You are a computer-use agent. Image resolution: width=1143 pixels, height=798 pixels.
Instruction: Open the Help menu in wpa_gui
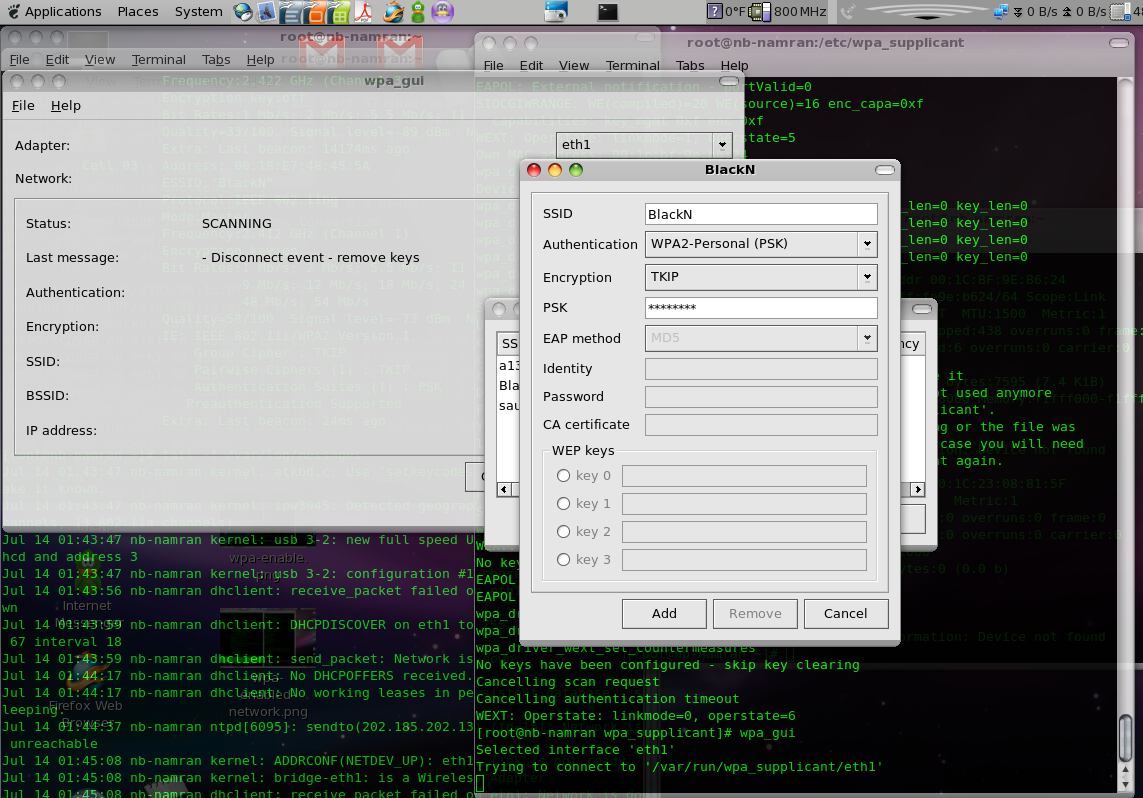tap(66, 106)
